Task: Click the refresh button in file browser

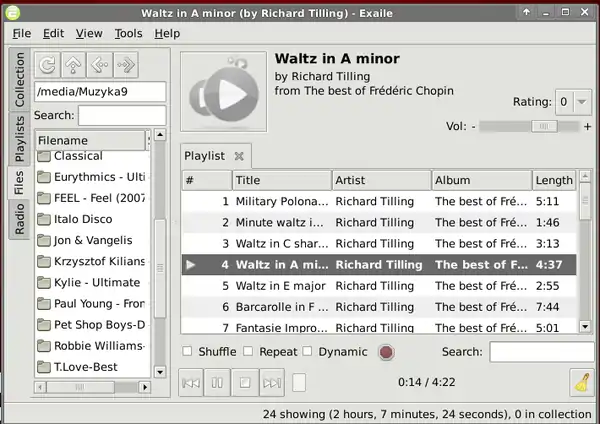Action: (47, 65)
